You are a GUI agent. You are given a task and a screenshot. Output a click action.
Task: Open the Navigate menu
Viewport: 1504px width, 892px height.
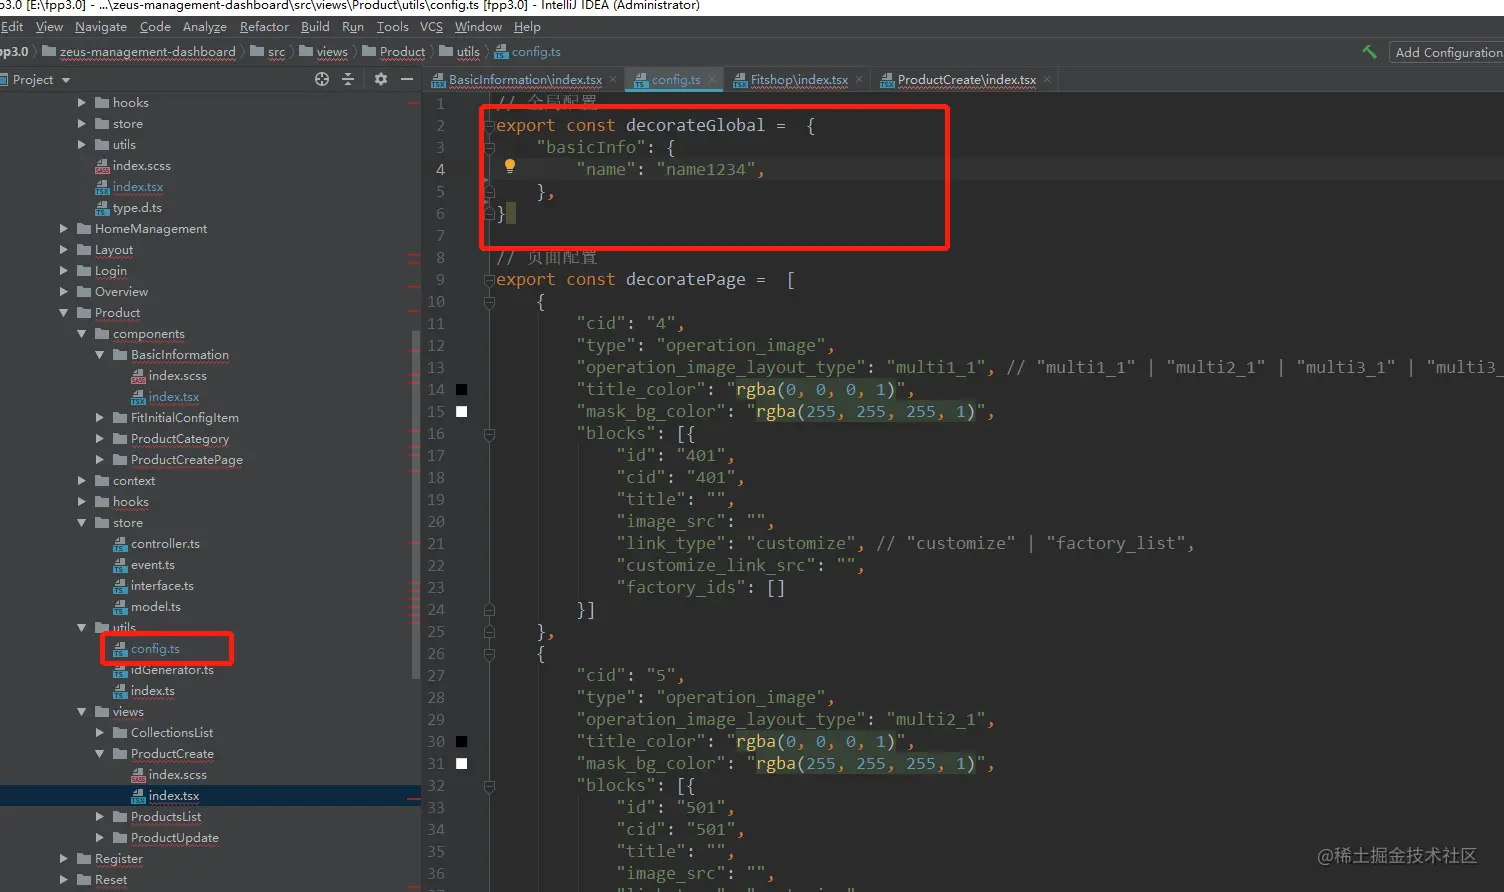[100, 27]
